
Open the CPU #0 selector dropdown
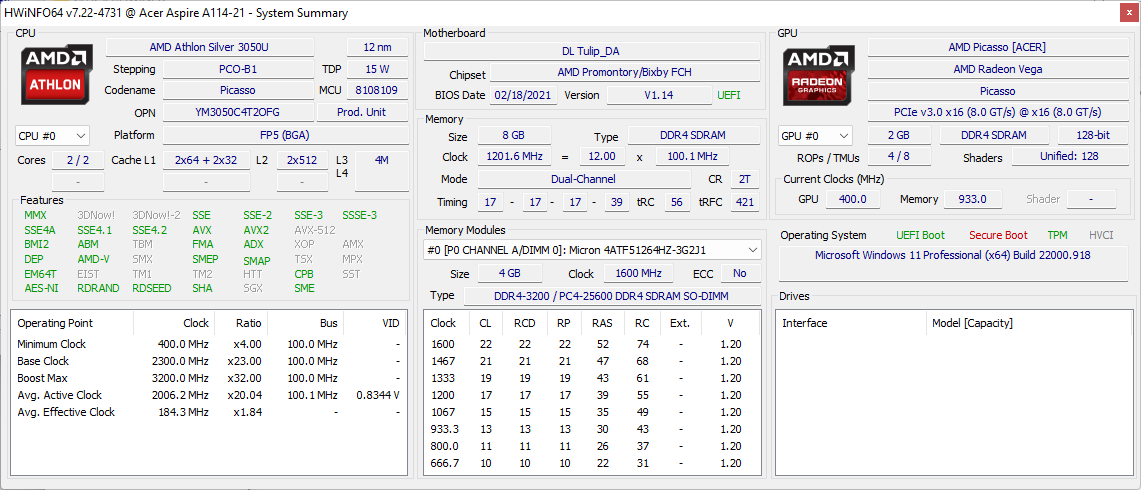click(x=52, y=135)
